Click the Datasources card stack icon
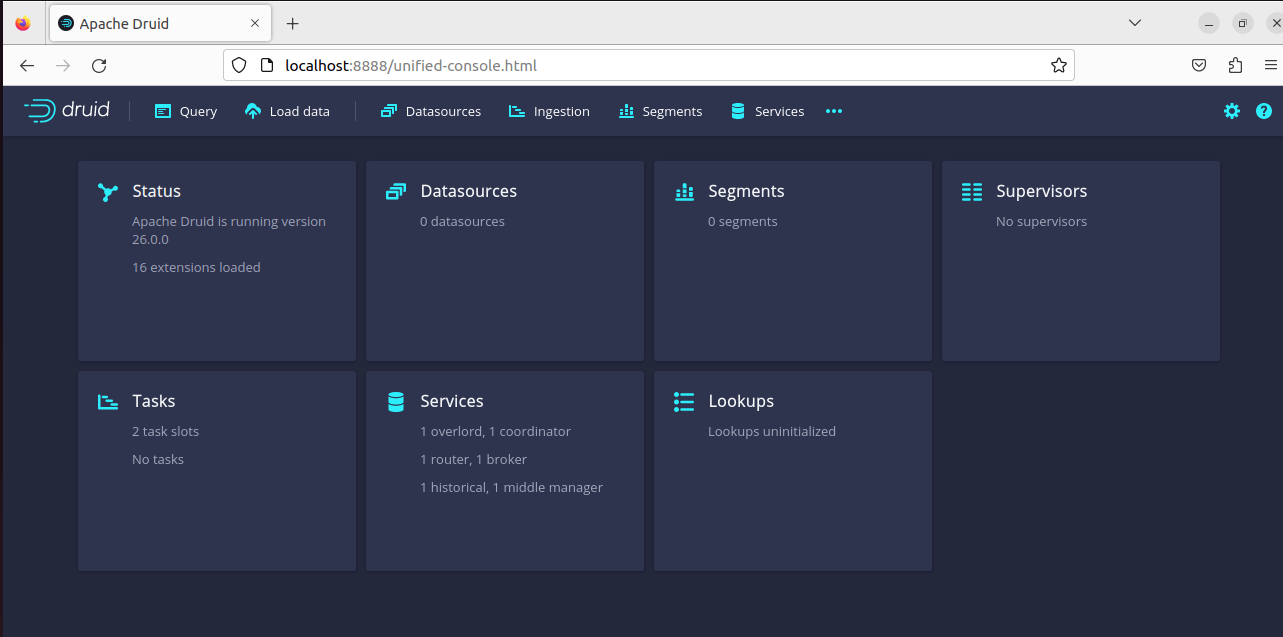 point(396,192)
